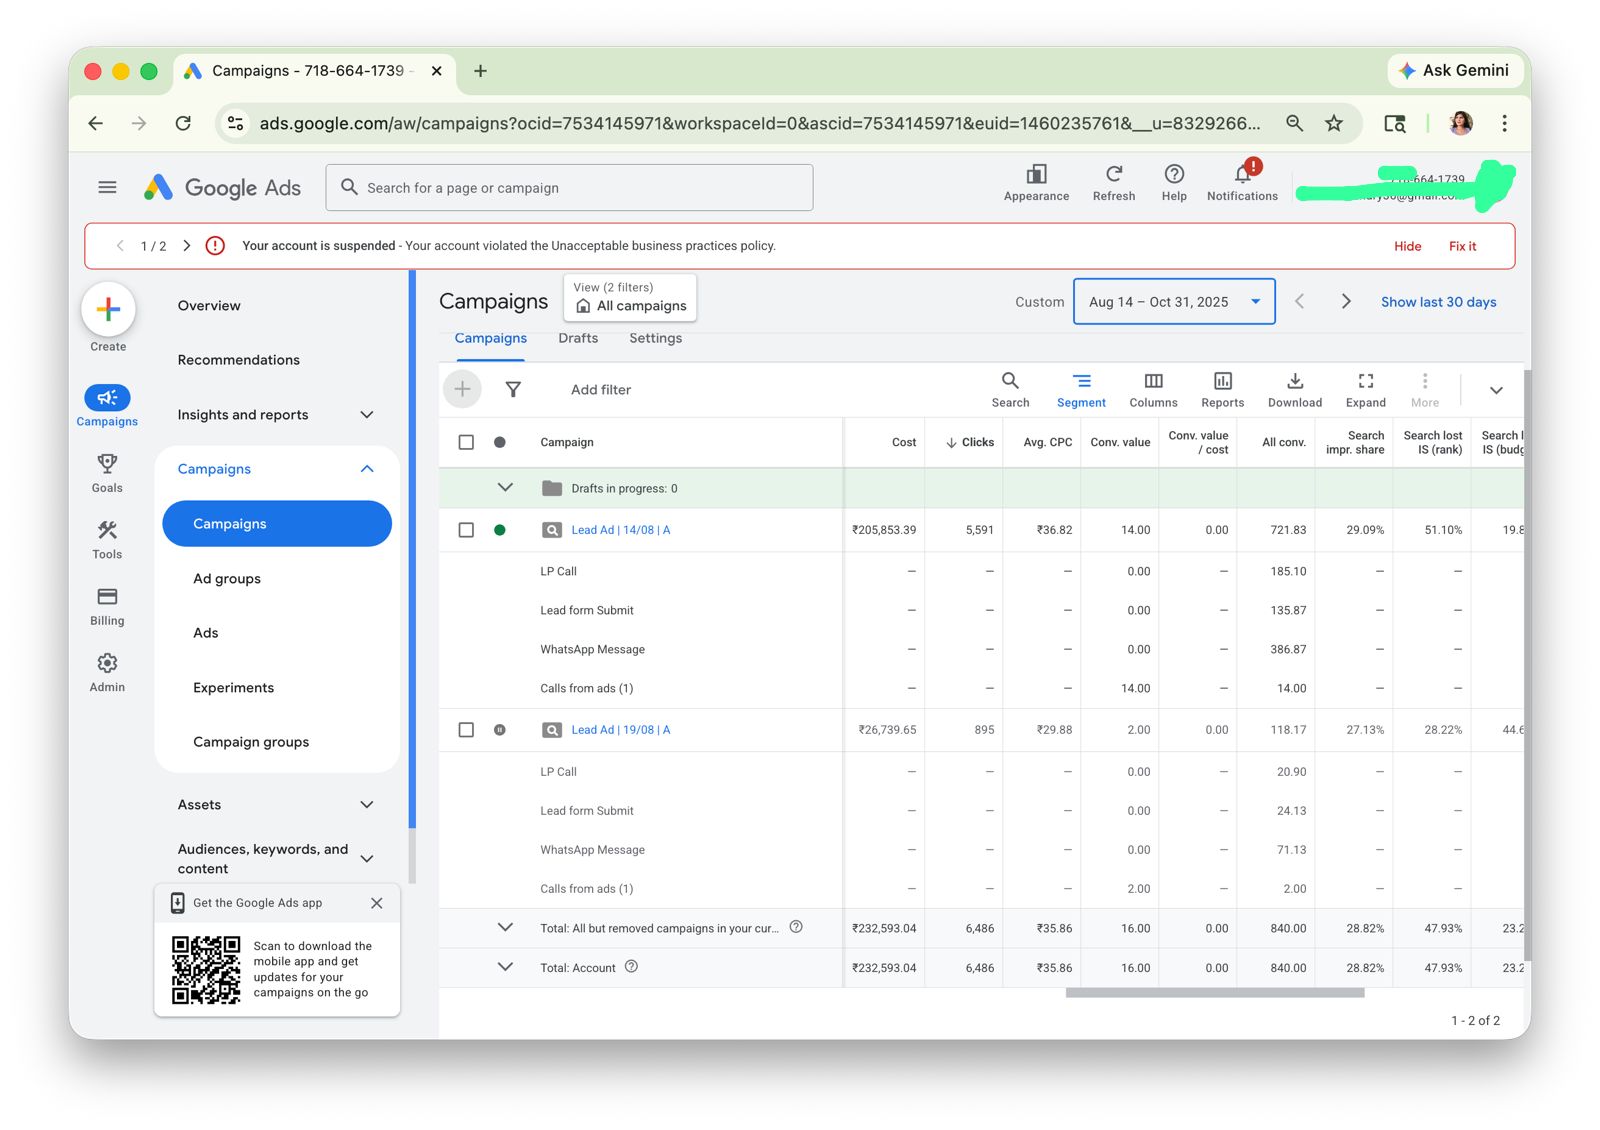This screenshot has width=1600, height=1130.
Task: Expand the Total: Account row
Action: pos(505,967)
